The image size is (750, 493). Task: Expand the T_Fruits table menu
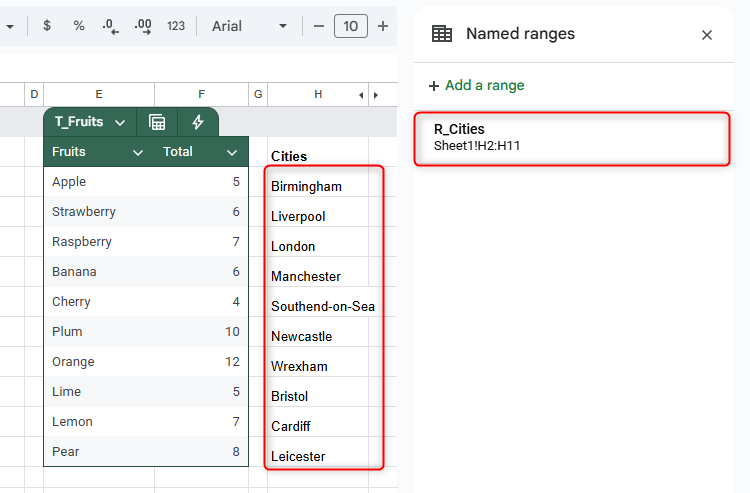pos(120,122)
